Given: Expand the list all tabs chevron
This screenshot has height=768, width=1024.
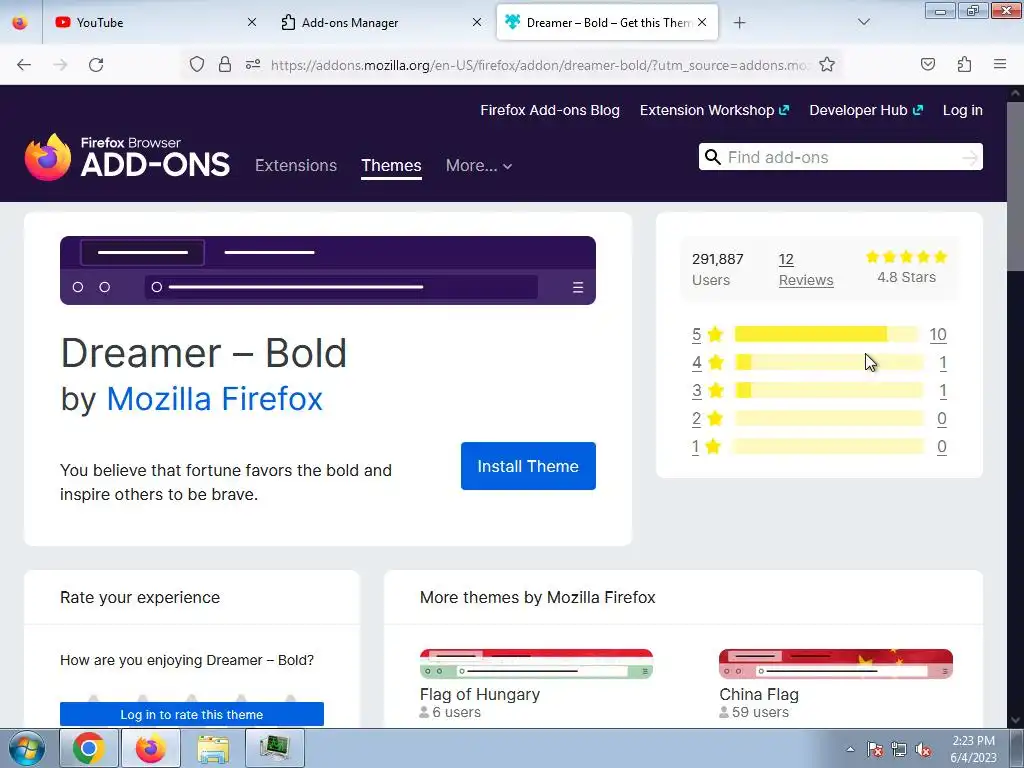Looking at the screenshot, I should tap(863, 22).
